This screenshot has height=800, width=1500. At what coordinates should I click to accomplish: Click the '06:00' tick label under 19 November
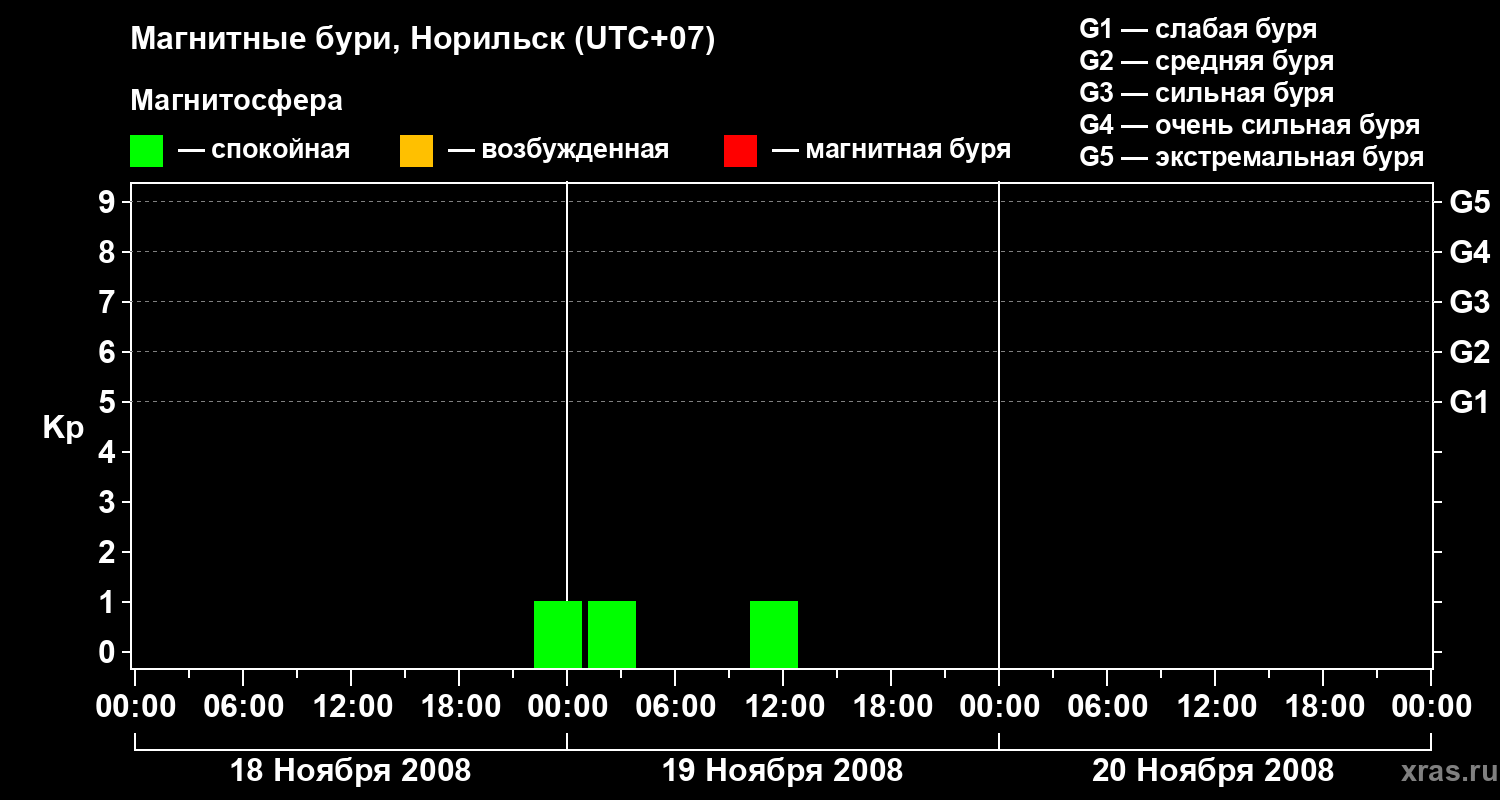click(x=675, y=707)
